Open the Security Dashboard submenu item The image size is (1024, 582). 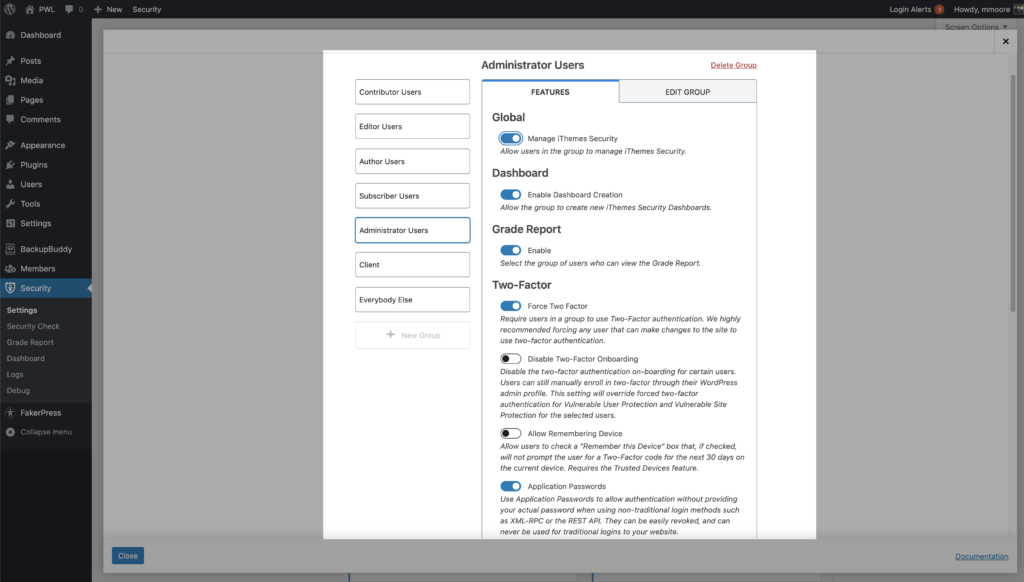click(25, 358)
